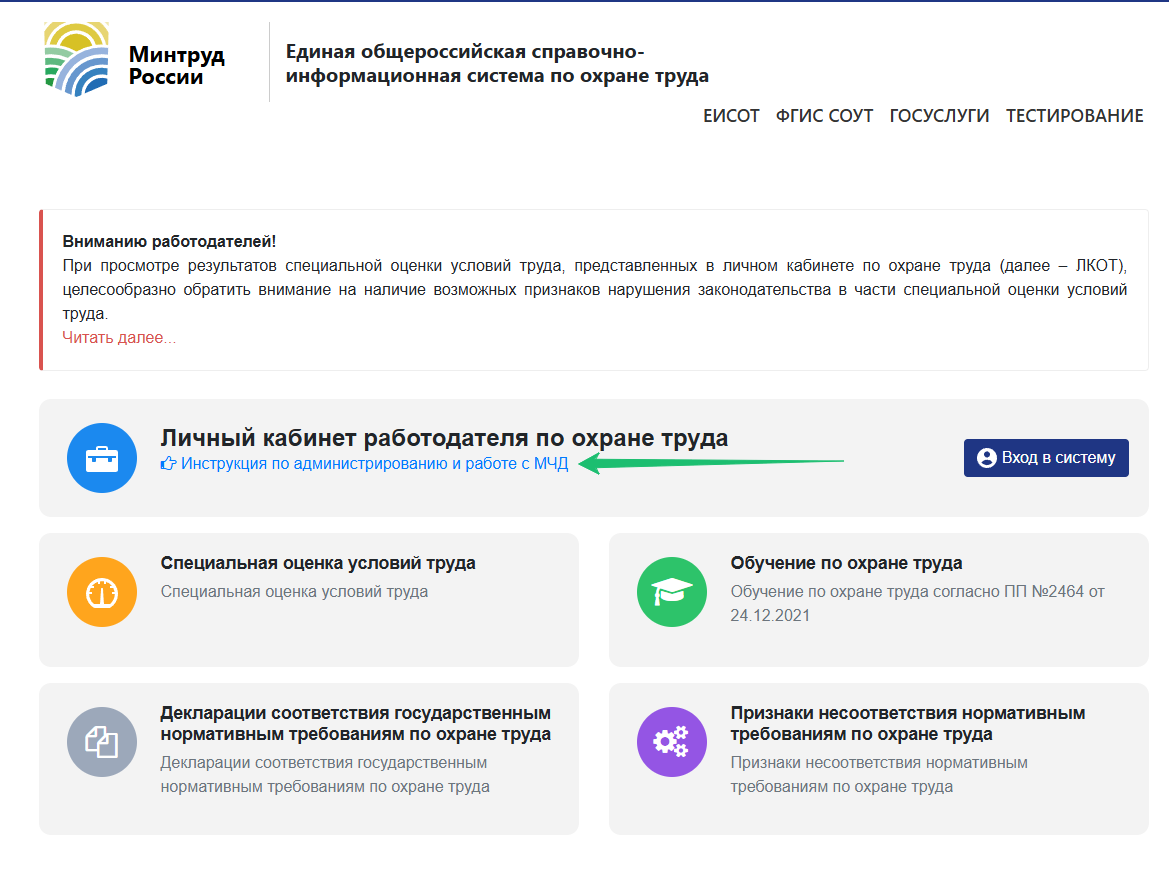
Task: Select the Специальная оценка условий труда heading
Action: 318,563
